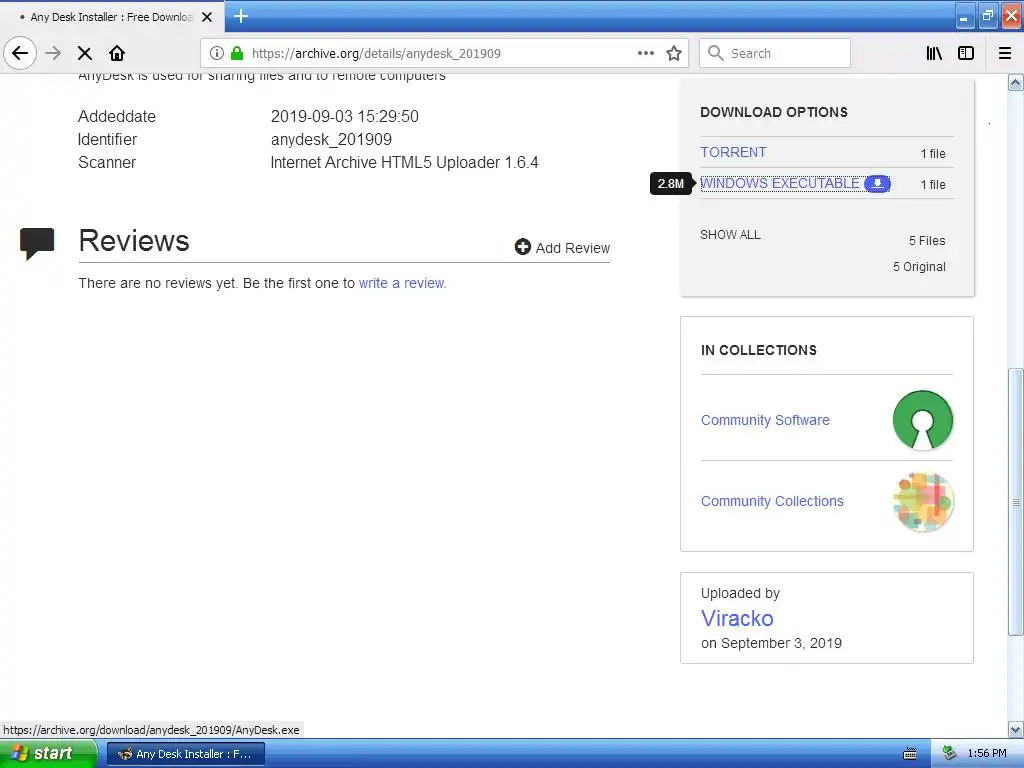Viewport: 1024px width, 768px height.
Task: Click the Identifier label
Action: coord(108,139)
